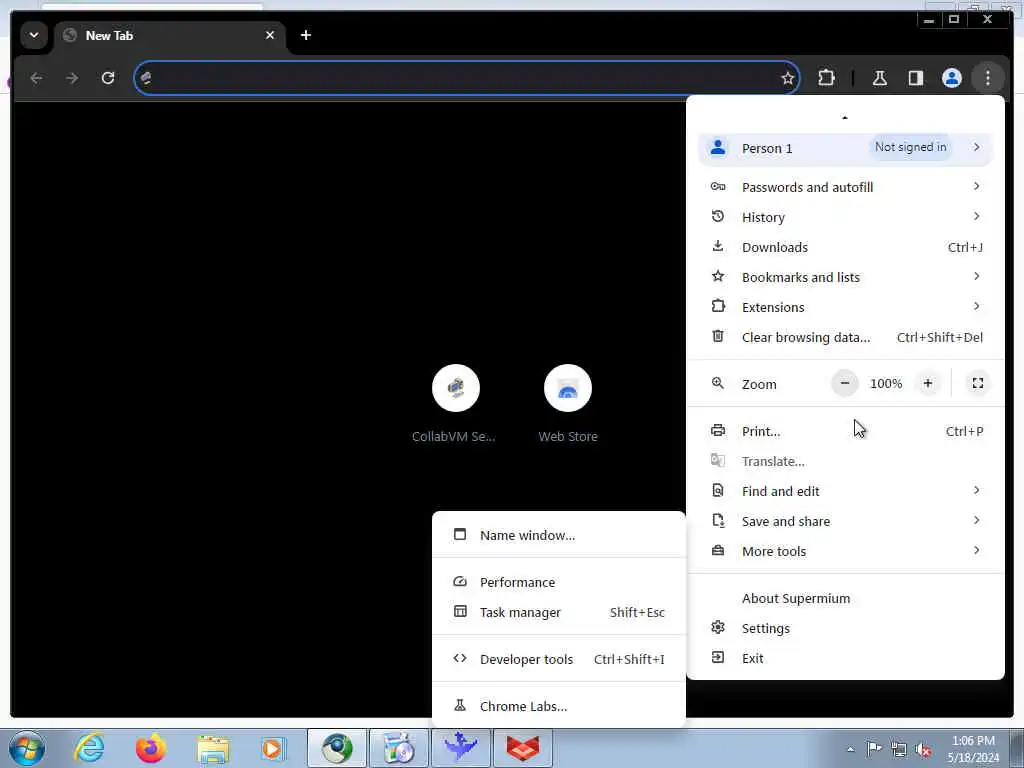The height and width of the screenshot is (768, 1024).
Task: Click the Not signed in badge
Action: 910,147
